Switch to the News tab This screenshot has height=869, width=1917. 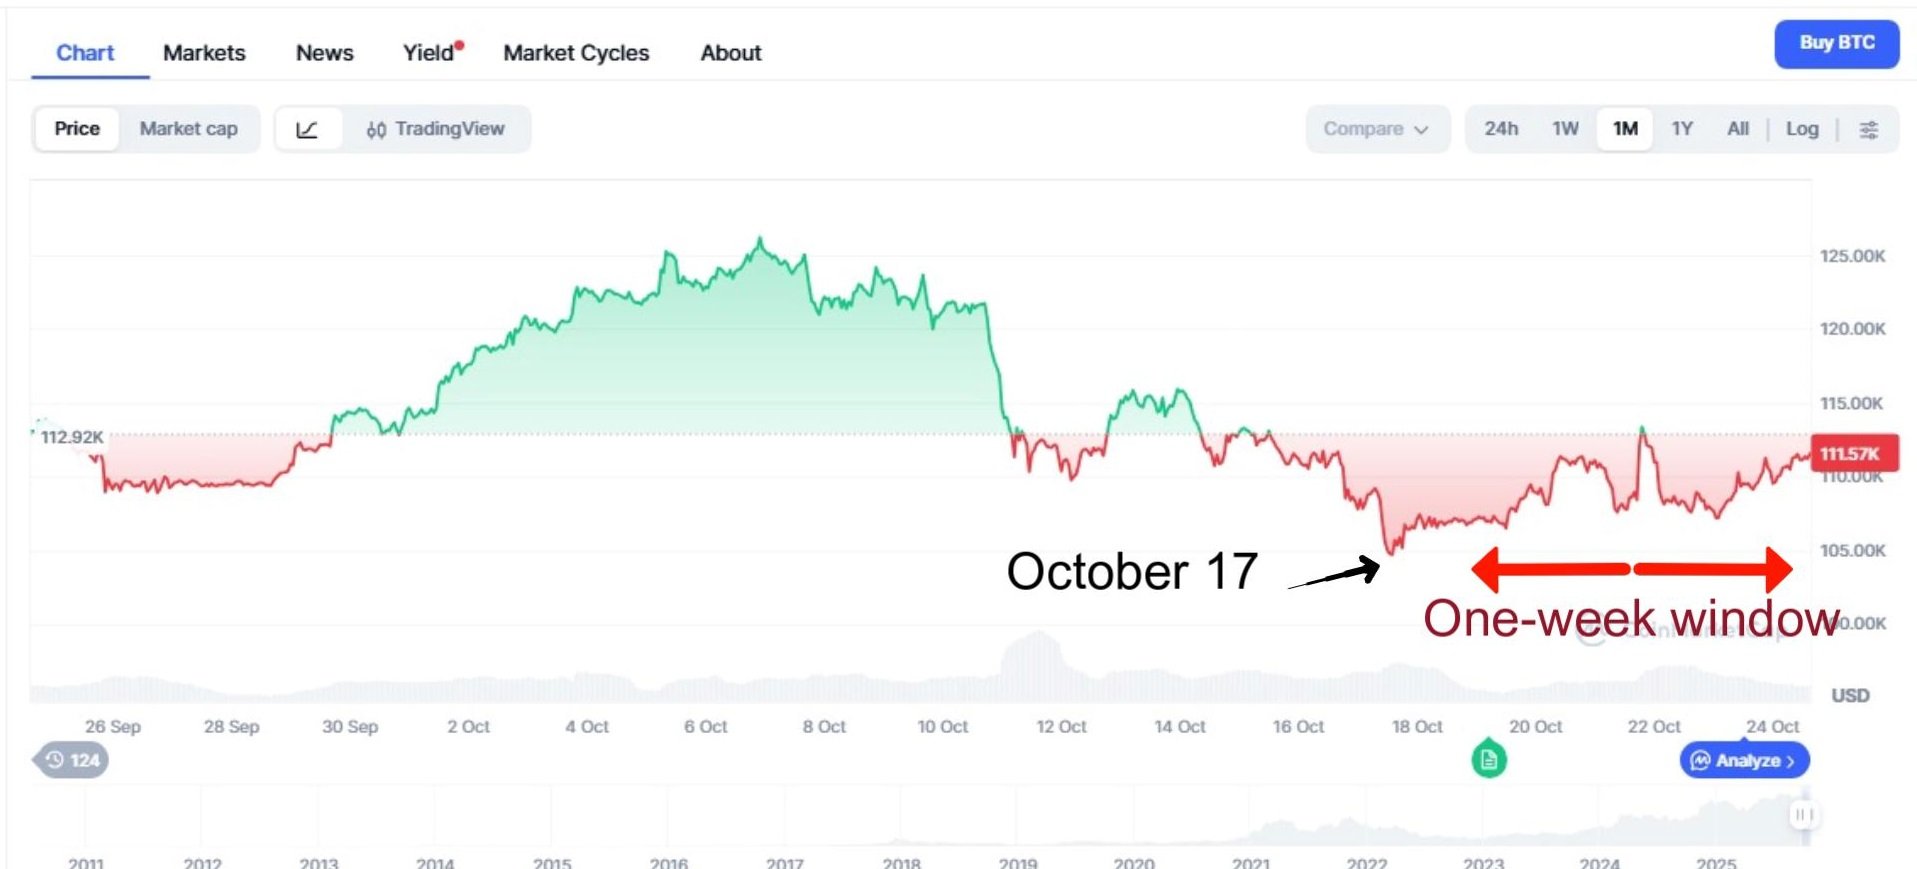324,53
